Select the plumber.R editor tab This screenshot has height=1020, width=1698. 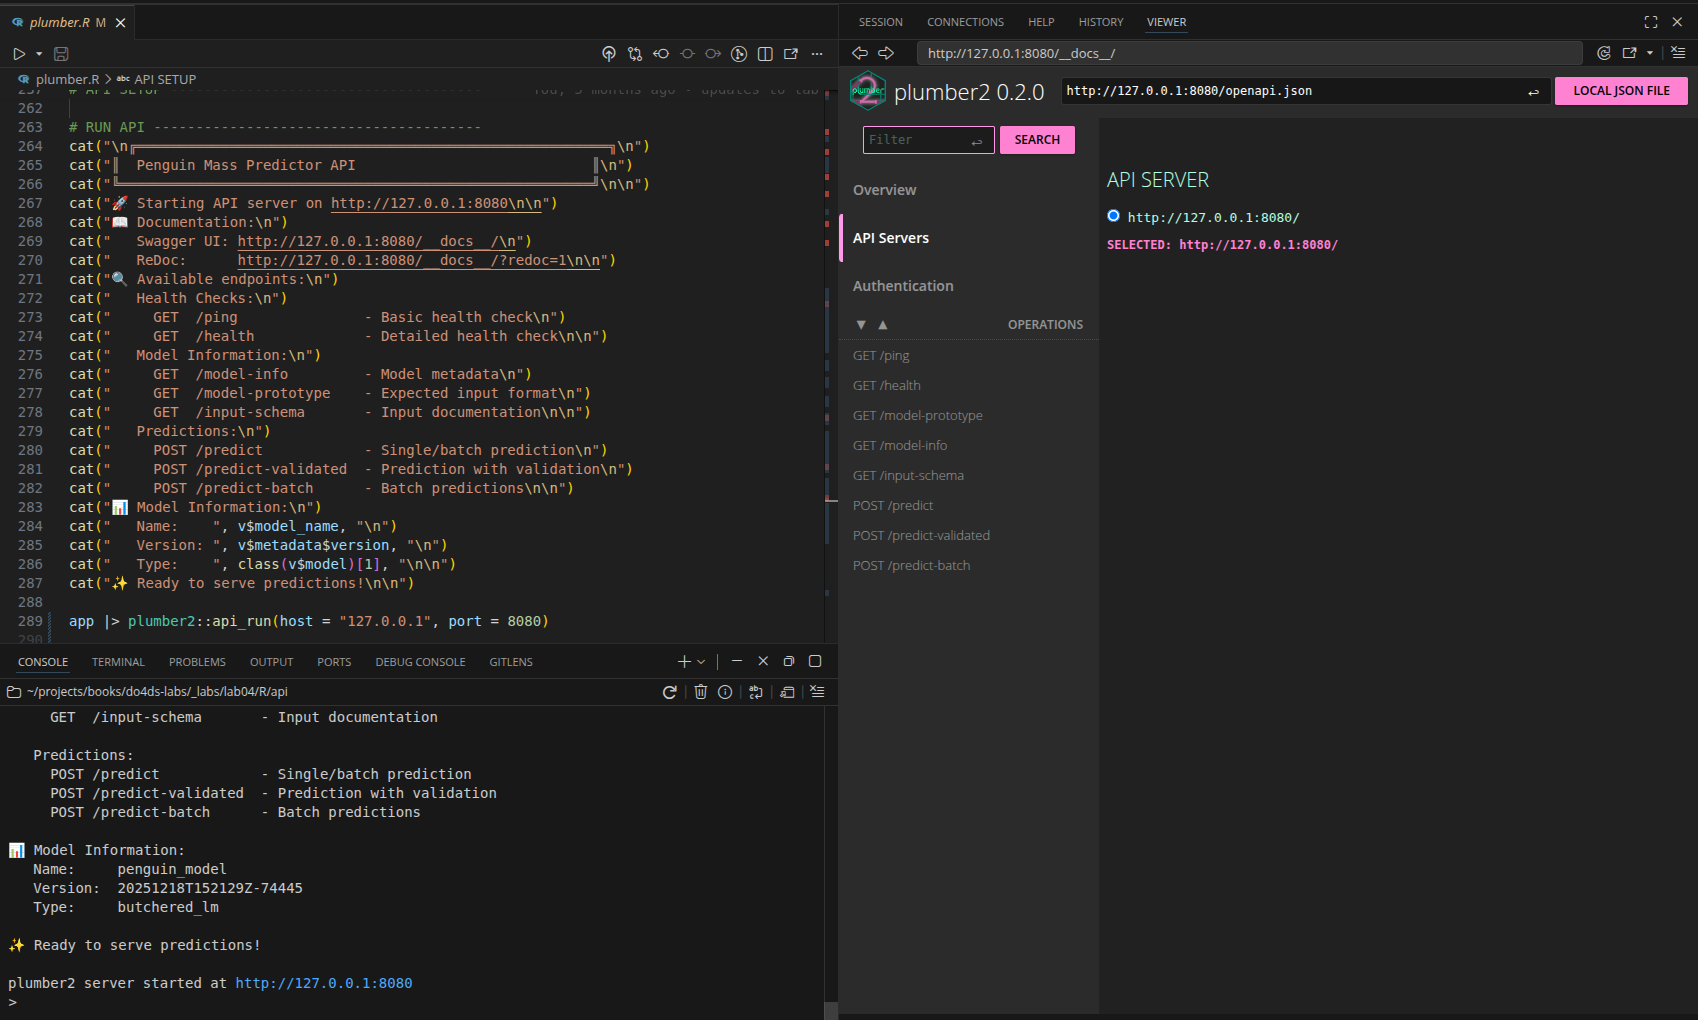(x=68, y=22)
